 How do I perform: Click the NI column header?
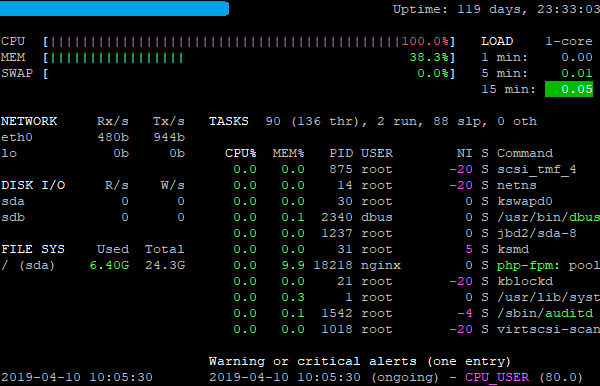tap(465, 153)
